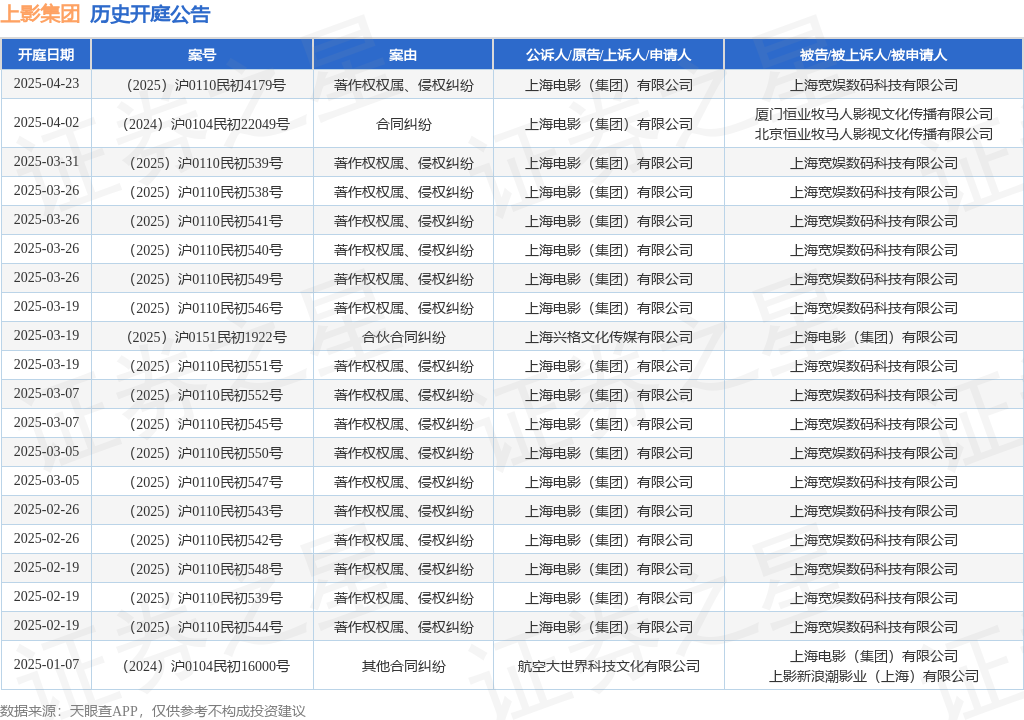This screenshot has width=1024, height=720.
Task: Click 上影新浪潮影业(上海)有限公司
Action: tap(874, 676)
